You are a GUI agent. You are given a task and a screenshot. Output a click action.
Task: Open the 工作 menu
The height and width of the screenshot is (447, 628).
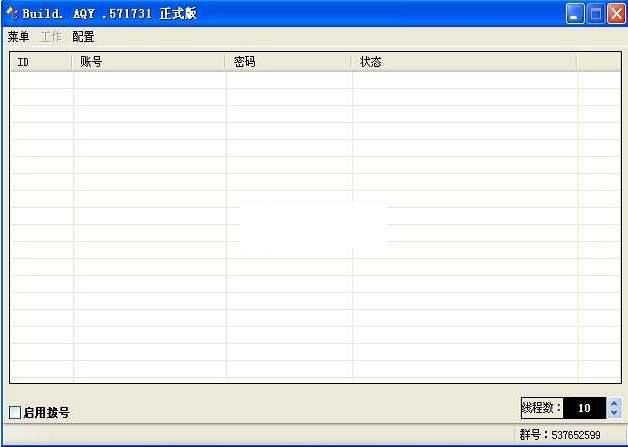click(50, 37)
